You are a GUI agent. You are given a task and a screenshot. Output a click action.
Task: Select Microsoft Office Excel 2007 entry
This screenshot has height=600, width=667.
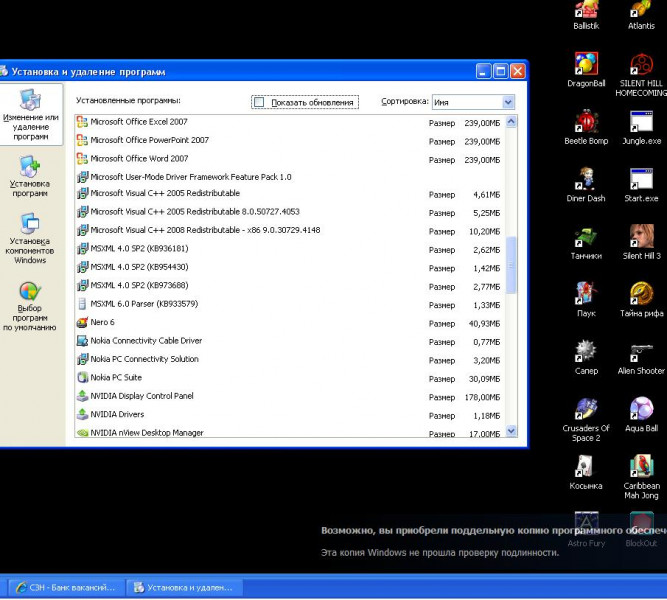289,123
